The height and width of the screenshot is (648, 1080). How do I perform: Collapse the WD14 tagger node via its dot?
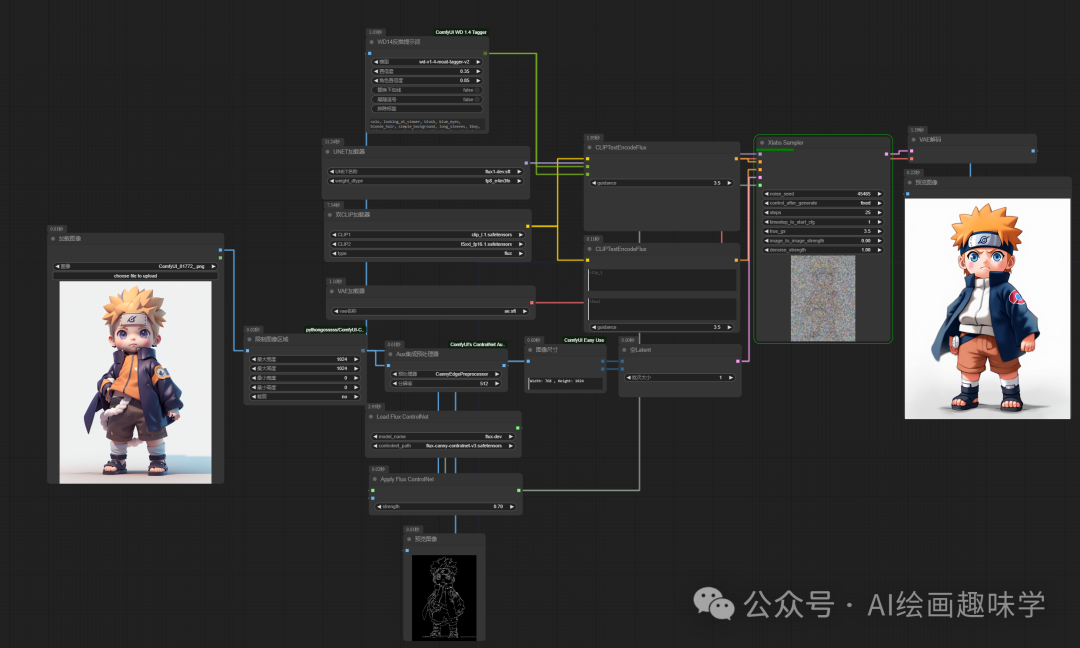point(372,42)
